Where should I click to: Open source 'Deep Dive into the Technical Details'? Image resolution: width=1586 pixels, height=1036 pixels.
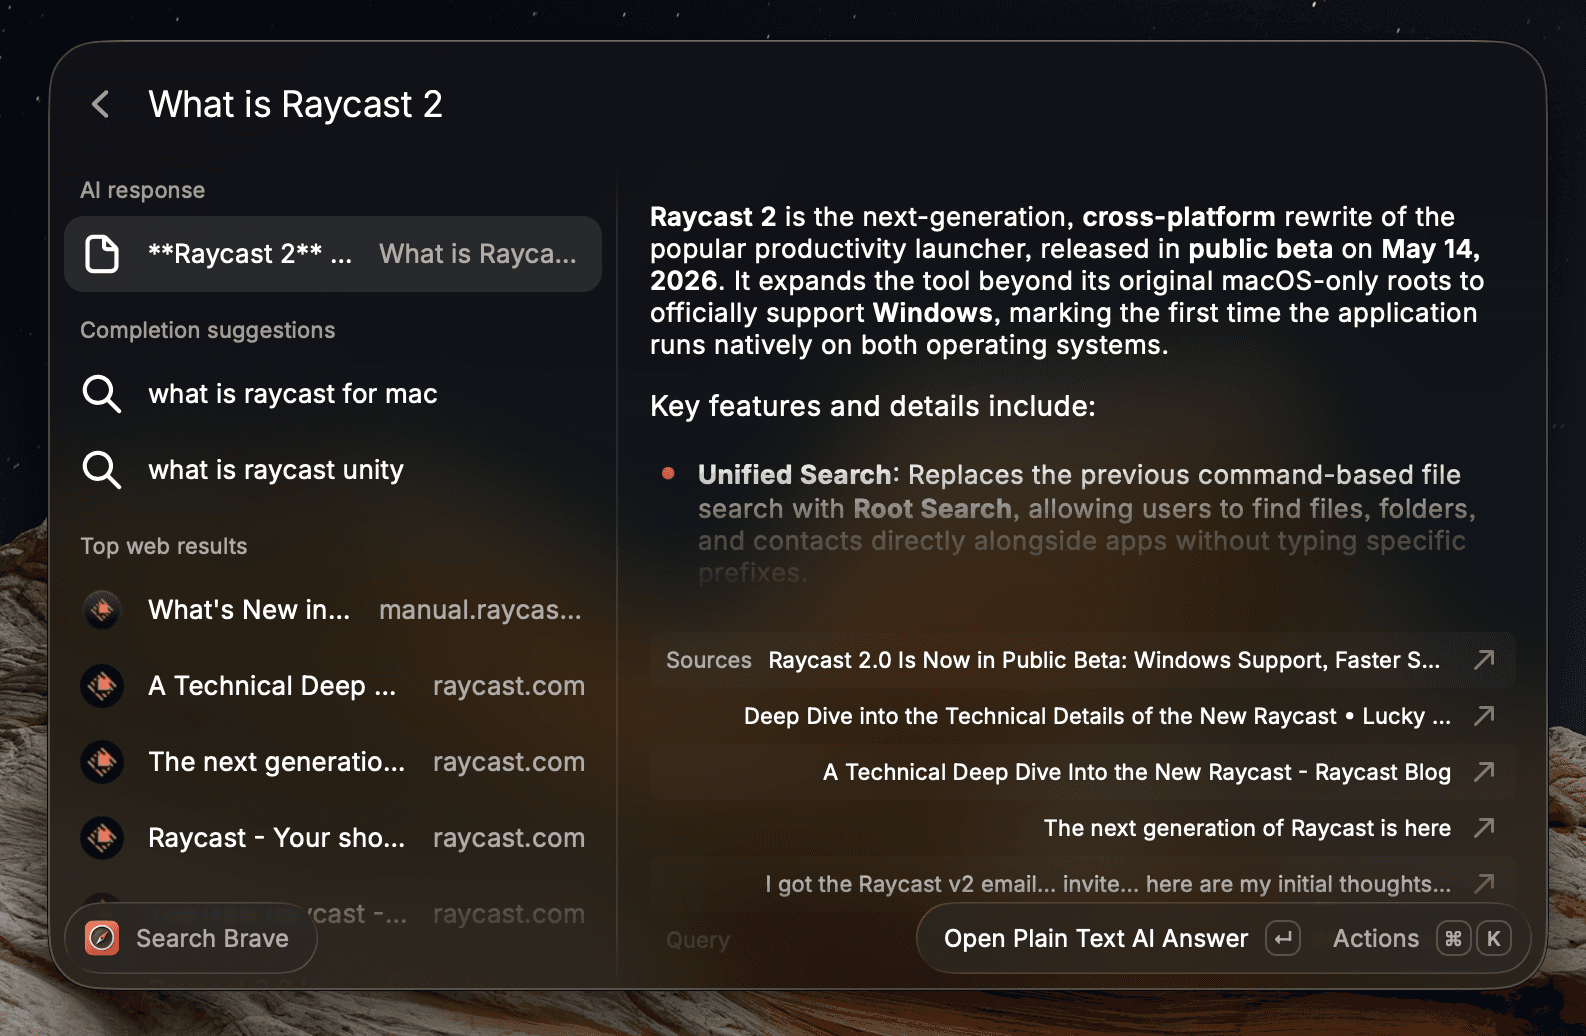tap(1083, 716)
